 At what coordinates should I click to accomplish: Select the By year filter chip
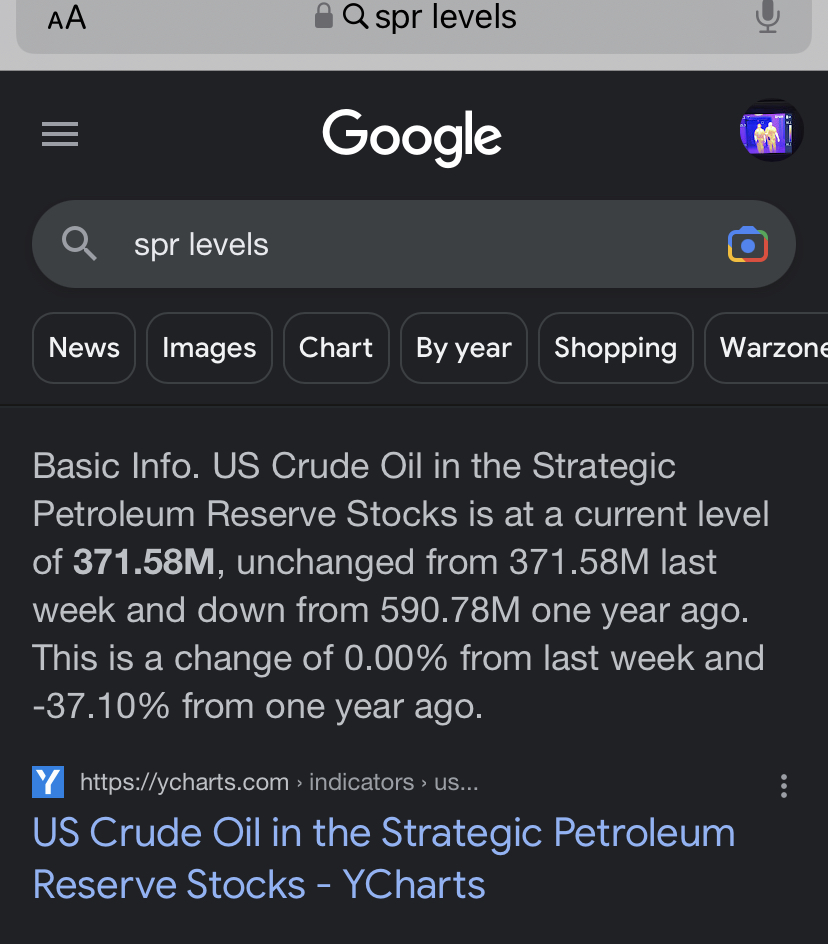pyautogui.click(x=464, y=348)
